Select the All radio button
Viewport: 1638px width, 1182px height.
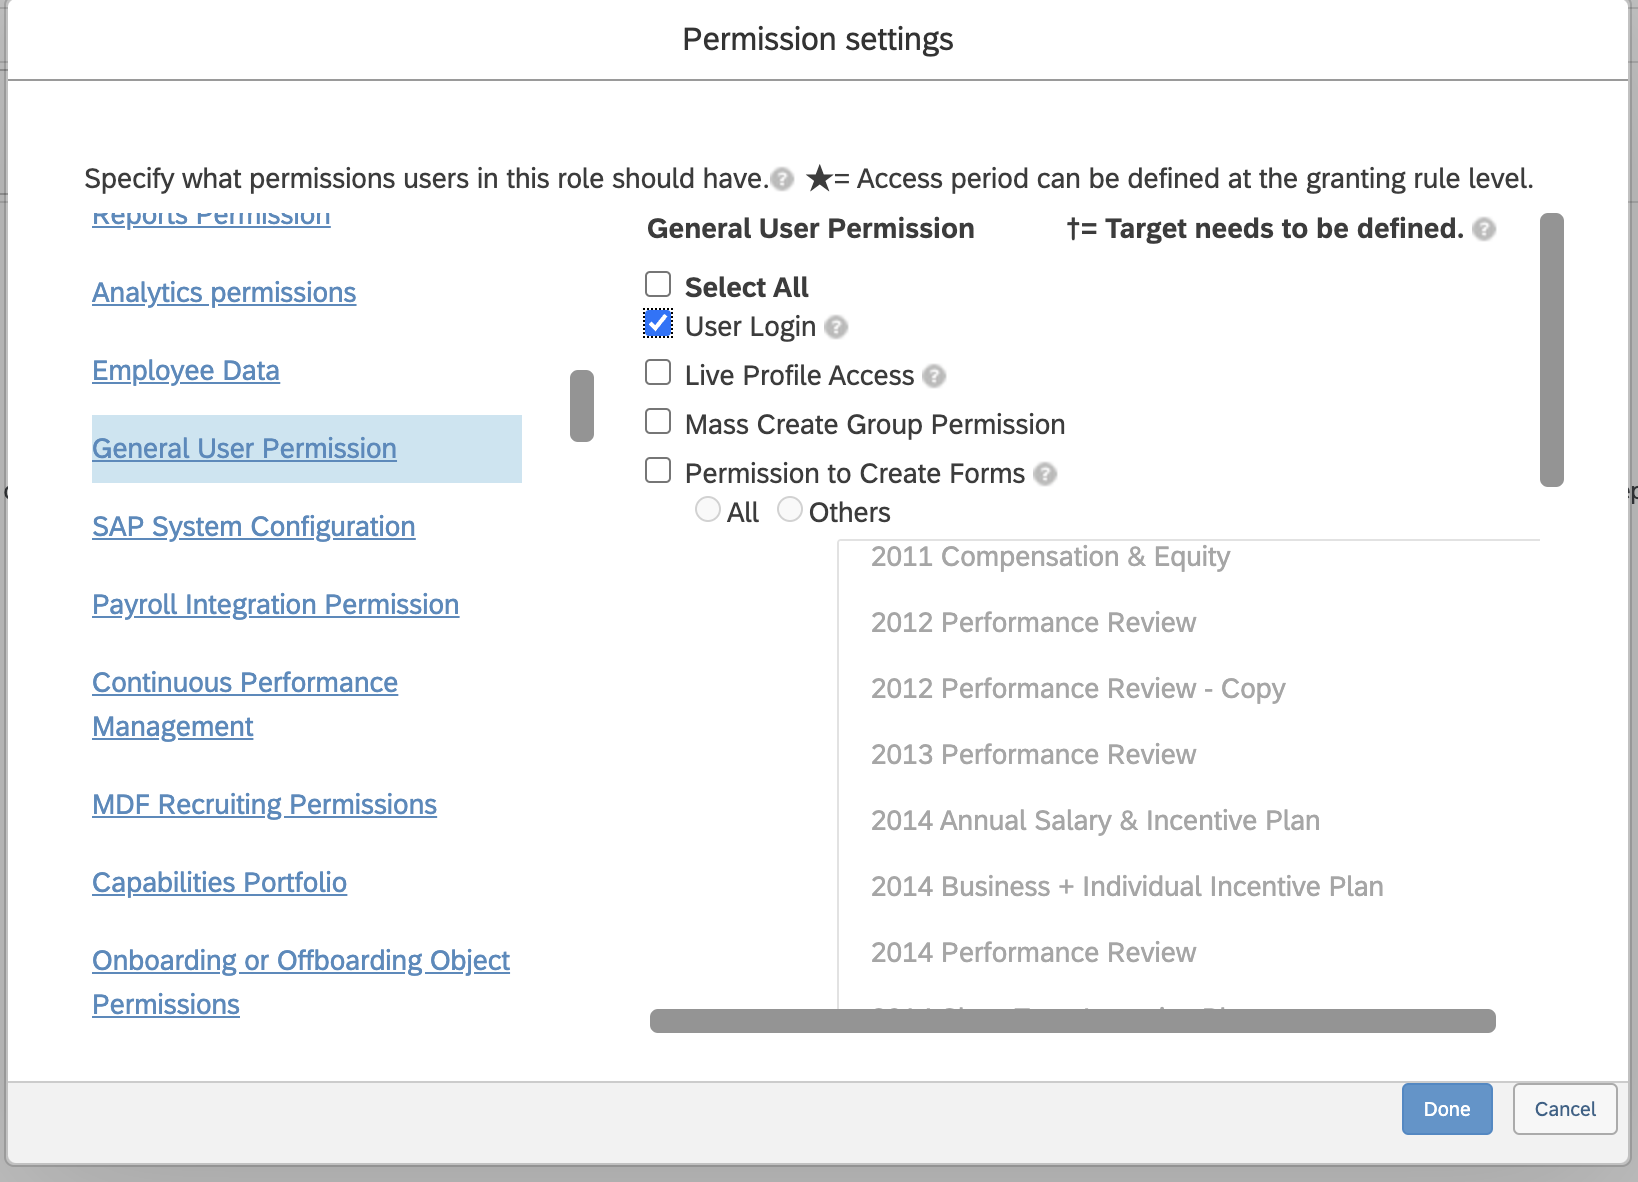[x=708, y=510]
